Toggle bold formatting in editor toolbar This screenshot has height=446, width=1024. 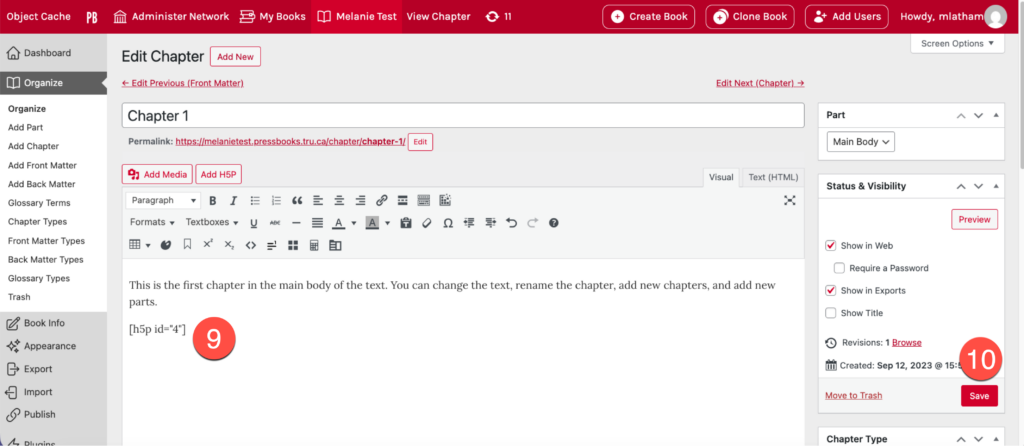pos(212,200)
